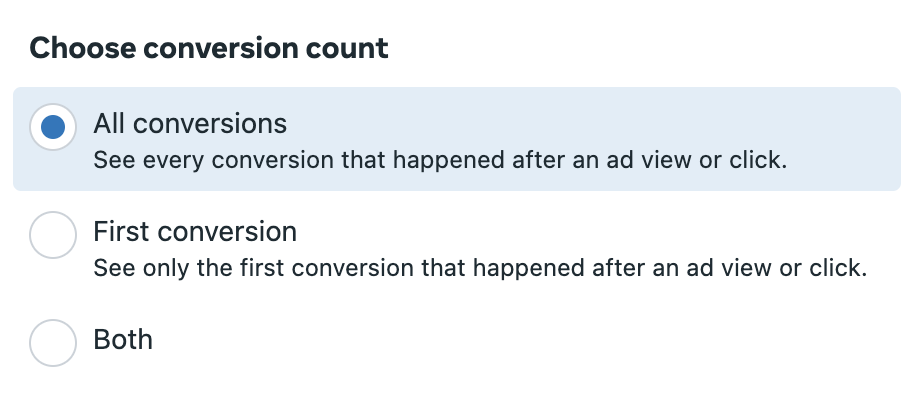912x396 pixels.
Task: Click 'See every conversion that happened' description
Action: point(440,160)
